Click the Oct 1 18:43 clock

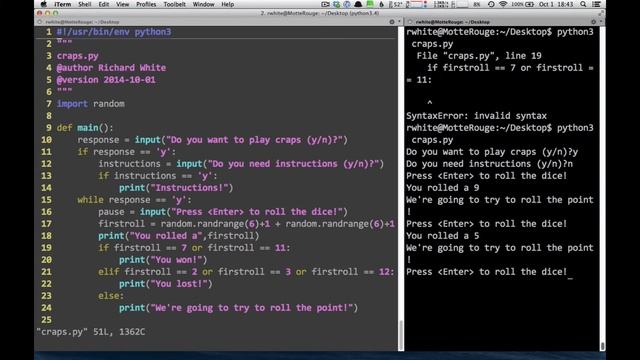coord(556,4)
